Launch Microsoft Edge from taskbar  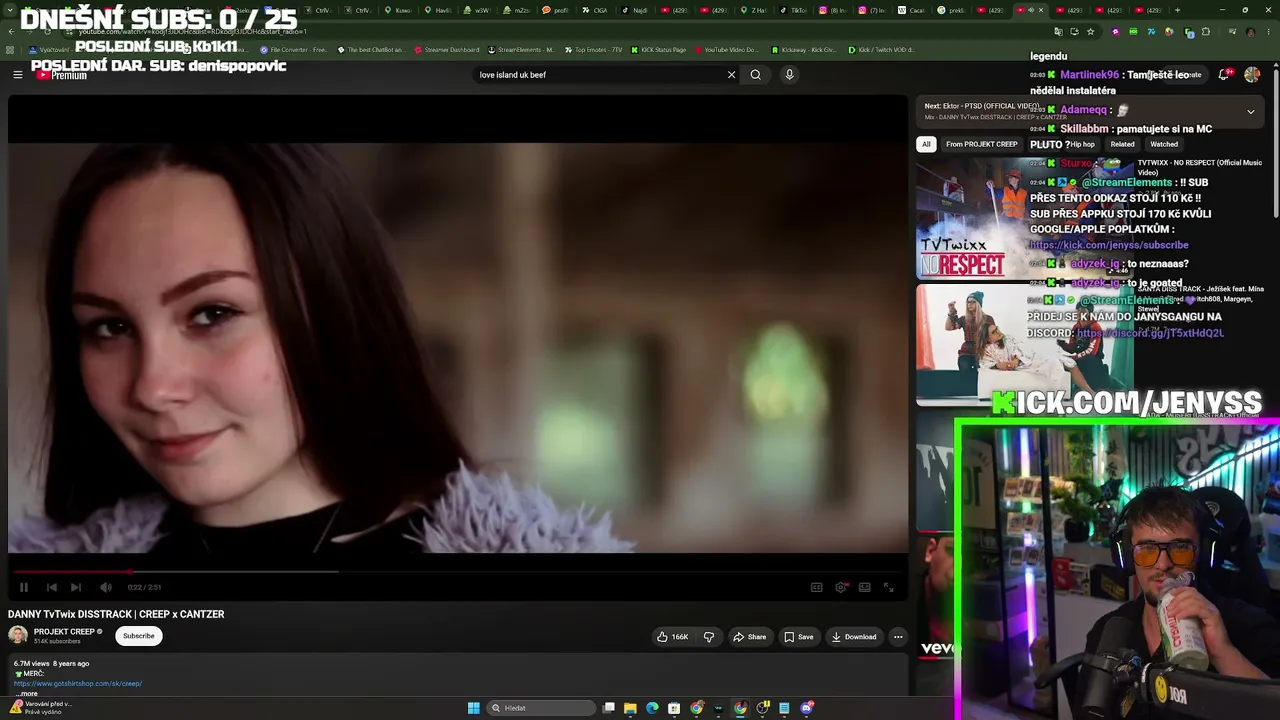point(652,708)
